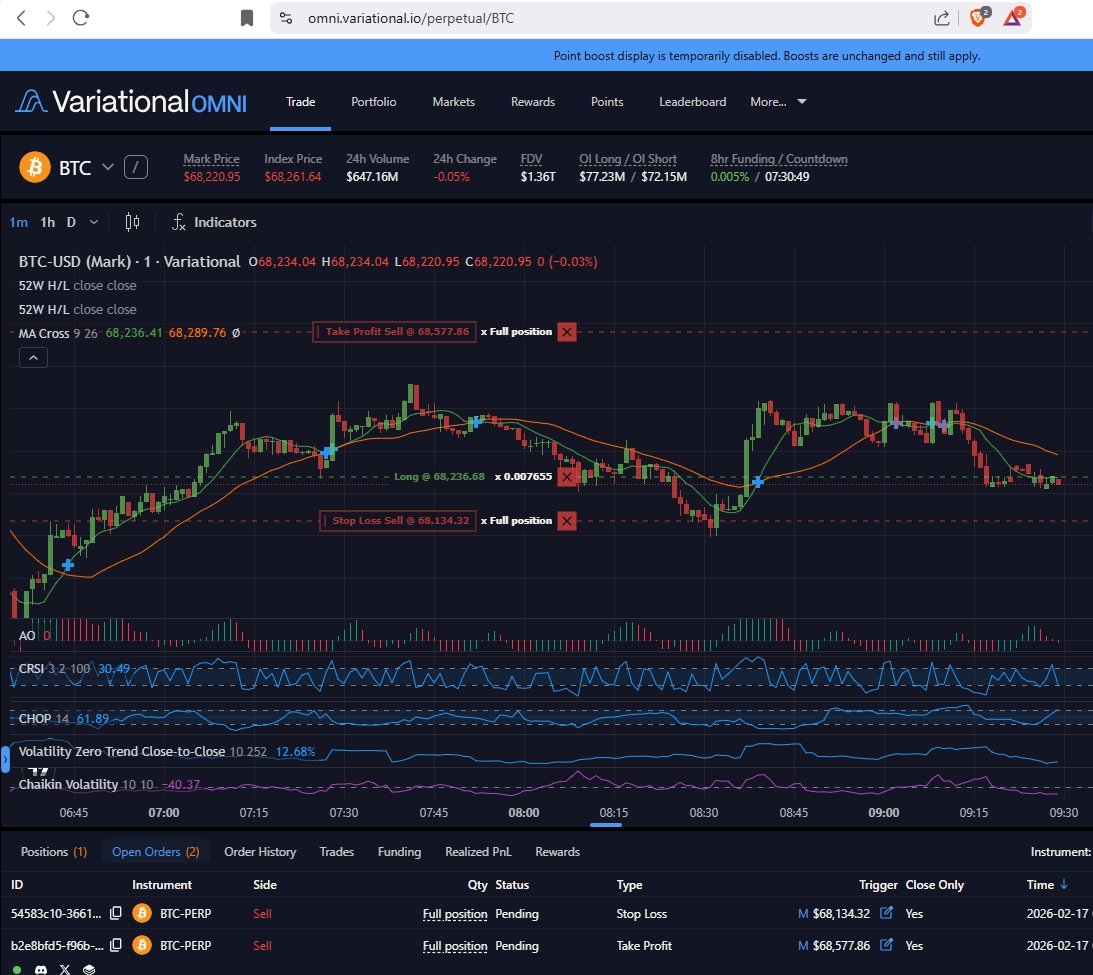
Task: Open the additional timeframe chevron after D
Action: click(x=94, y=222)
